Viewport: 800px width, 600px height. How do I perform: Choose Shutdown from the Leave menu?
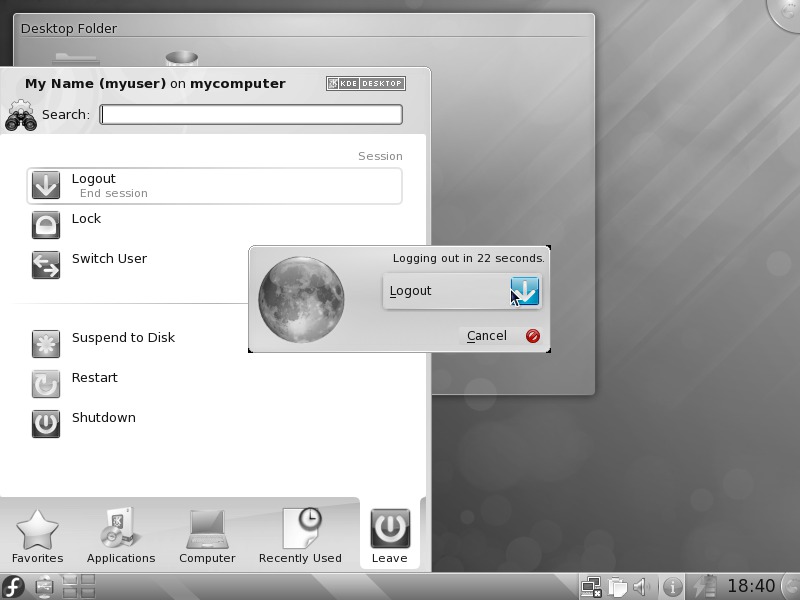click(x=214, y=424)
